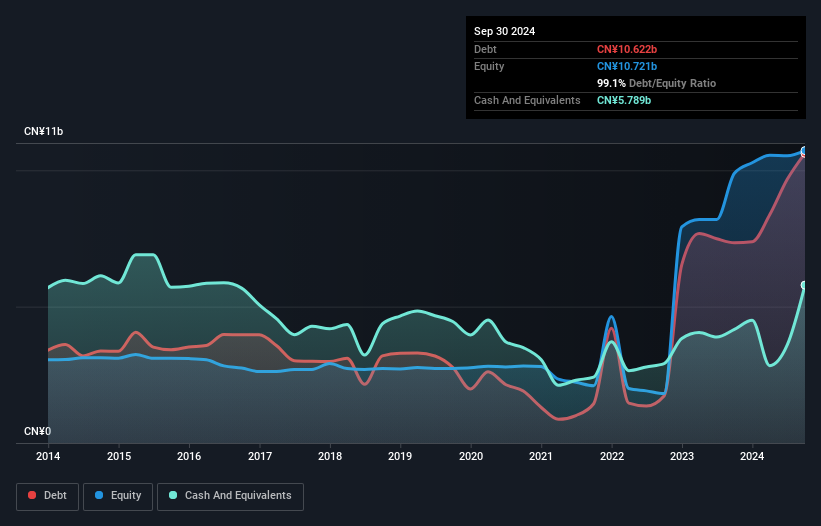The width and height of the screenshot is (821, 526).
Task: Click the CN¥11b y-axis label
Action: [x=43, y=131]
